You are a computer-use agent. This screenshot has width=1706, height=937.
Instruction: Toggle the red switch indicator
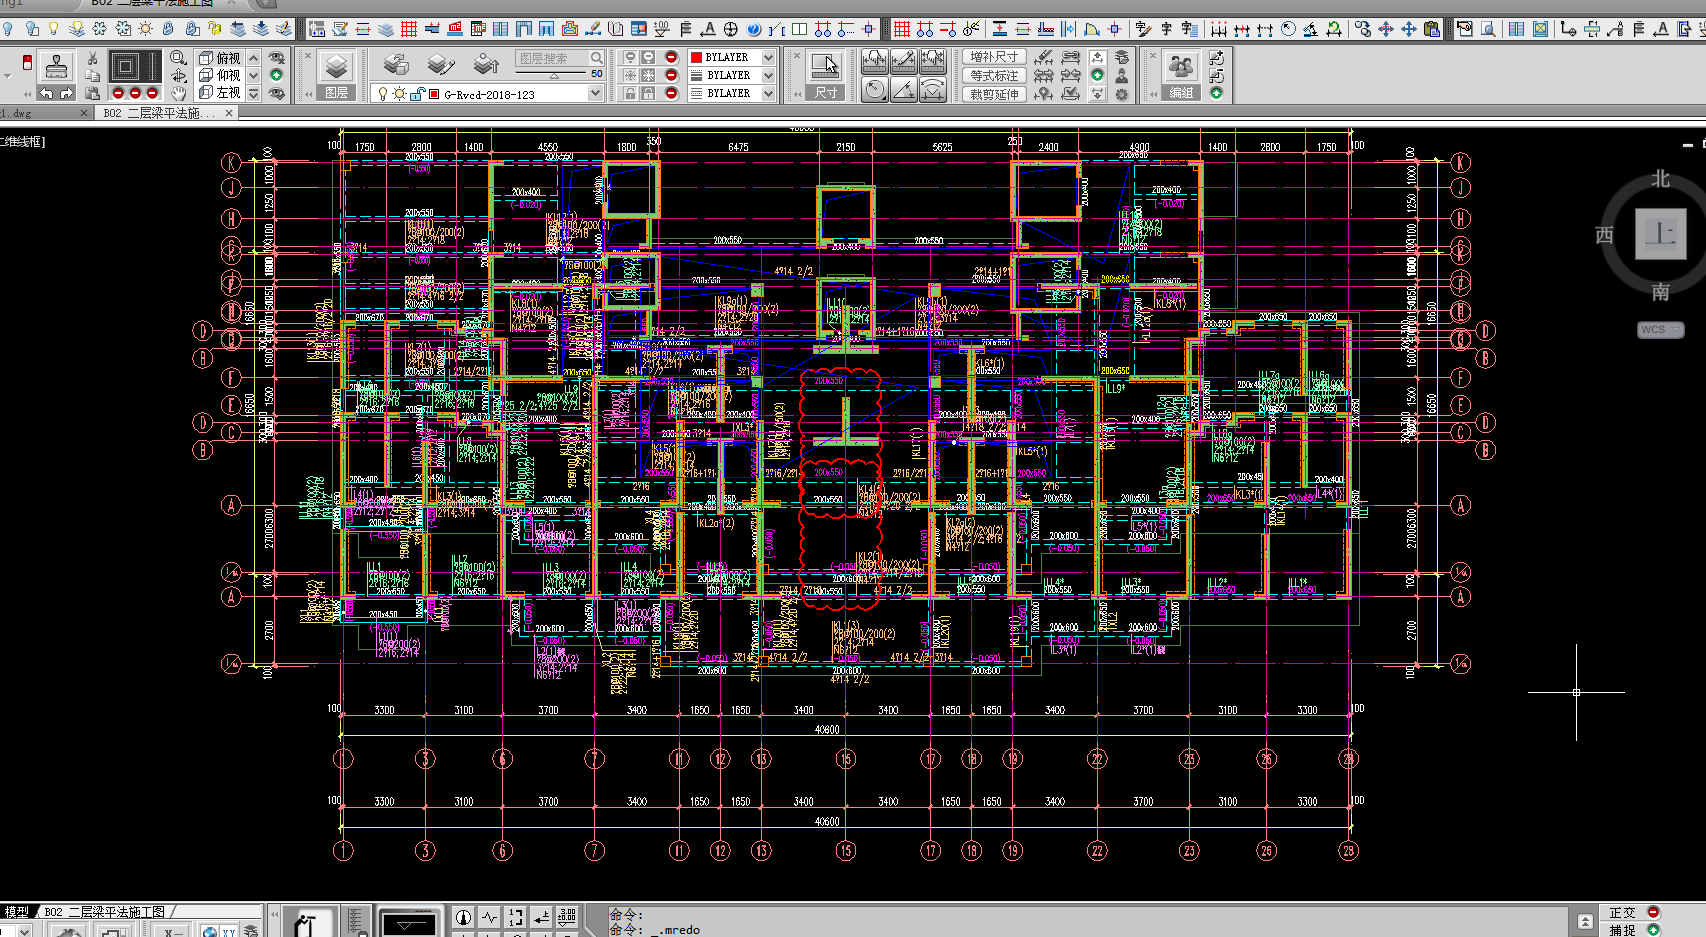click(x=27, y=63)
